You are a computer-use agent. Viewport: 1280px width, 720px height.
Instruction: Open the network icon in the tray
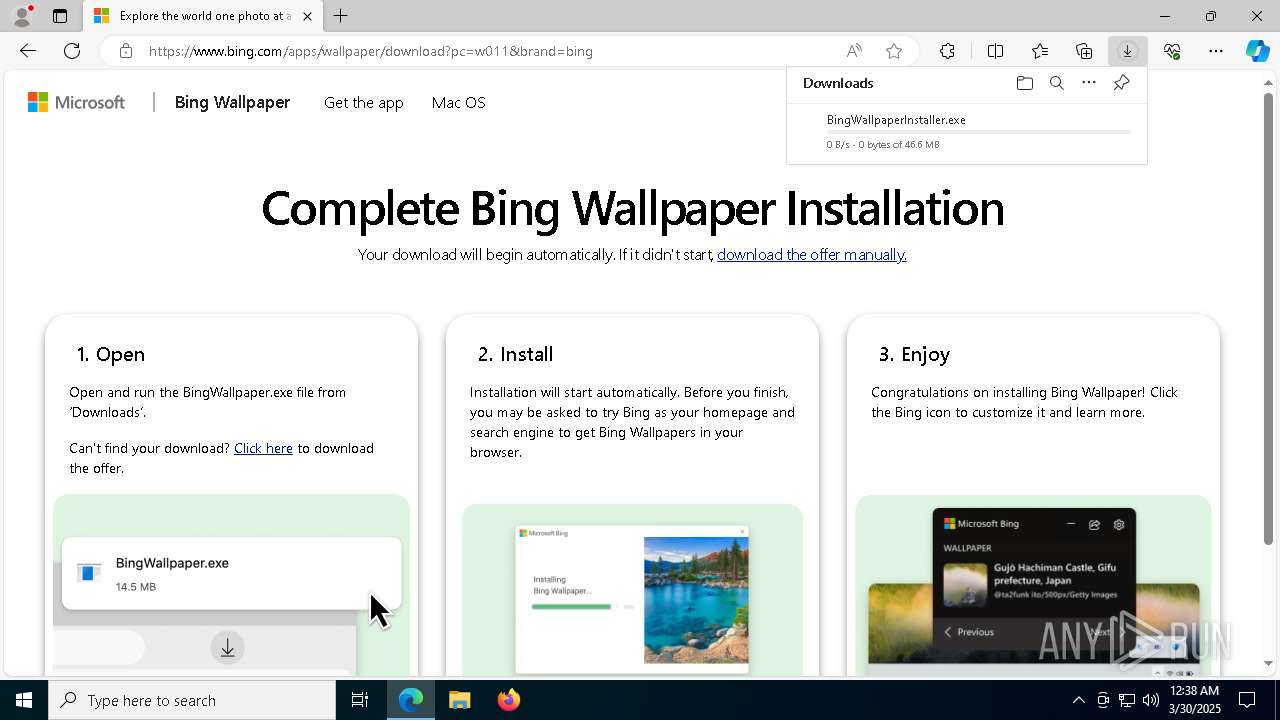[1126, 700]
